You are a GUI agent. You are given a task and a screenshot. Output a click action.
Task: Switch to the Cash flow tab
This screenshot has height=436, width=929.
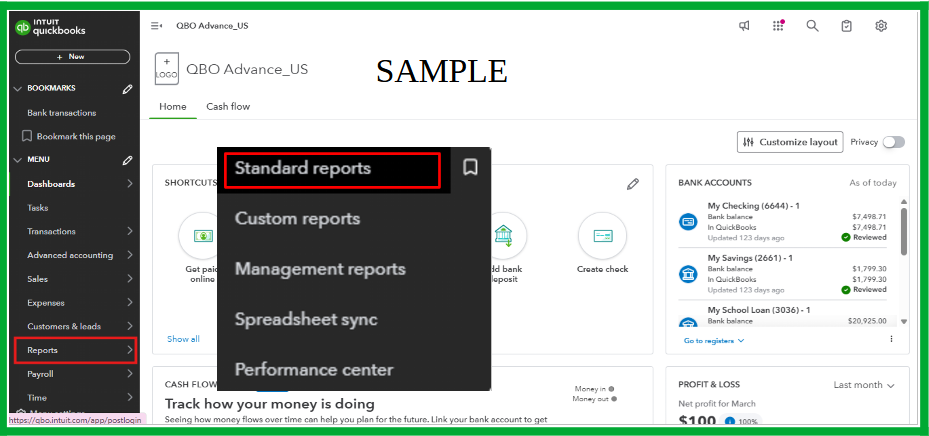[x=228, y=107]
